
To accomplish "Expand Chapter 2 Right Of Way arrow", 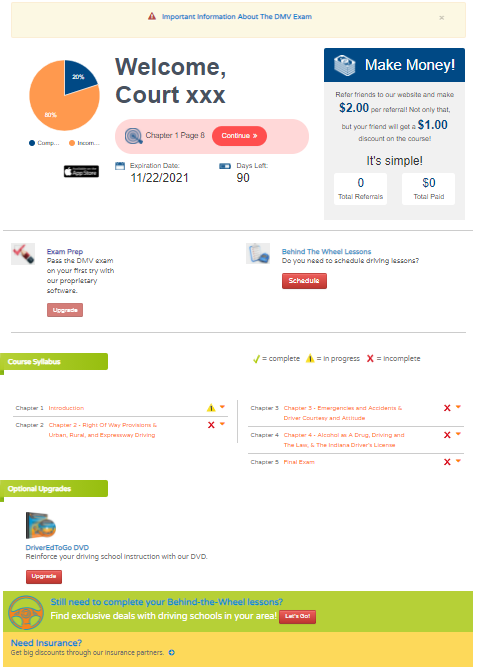I will click(222, 424).
